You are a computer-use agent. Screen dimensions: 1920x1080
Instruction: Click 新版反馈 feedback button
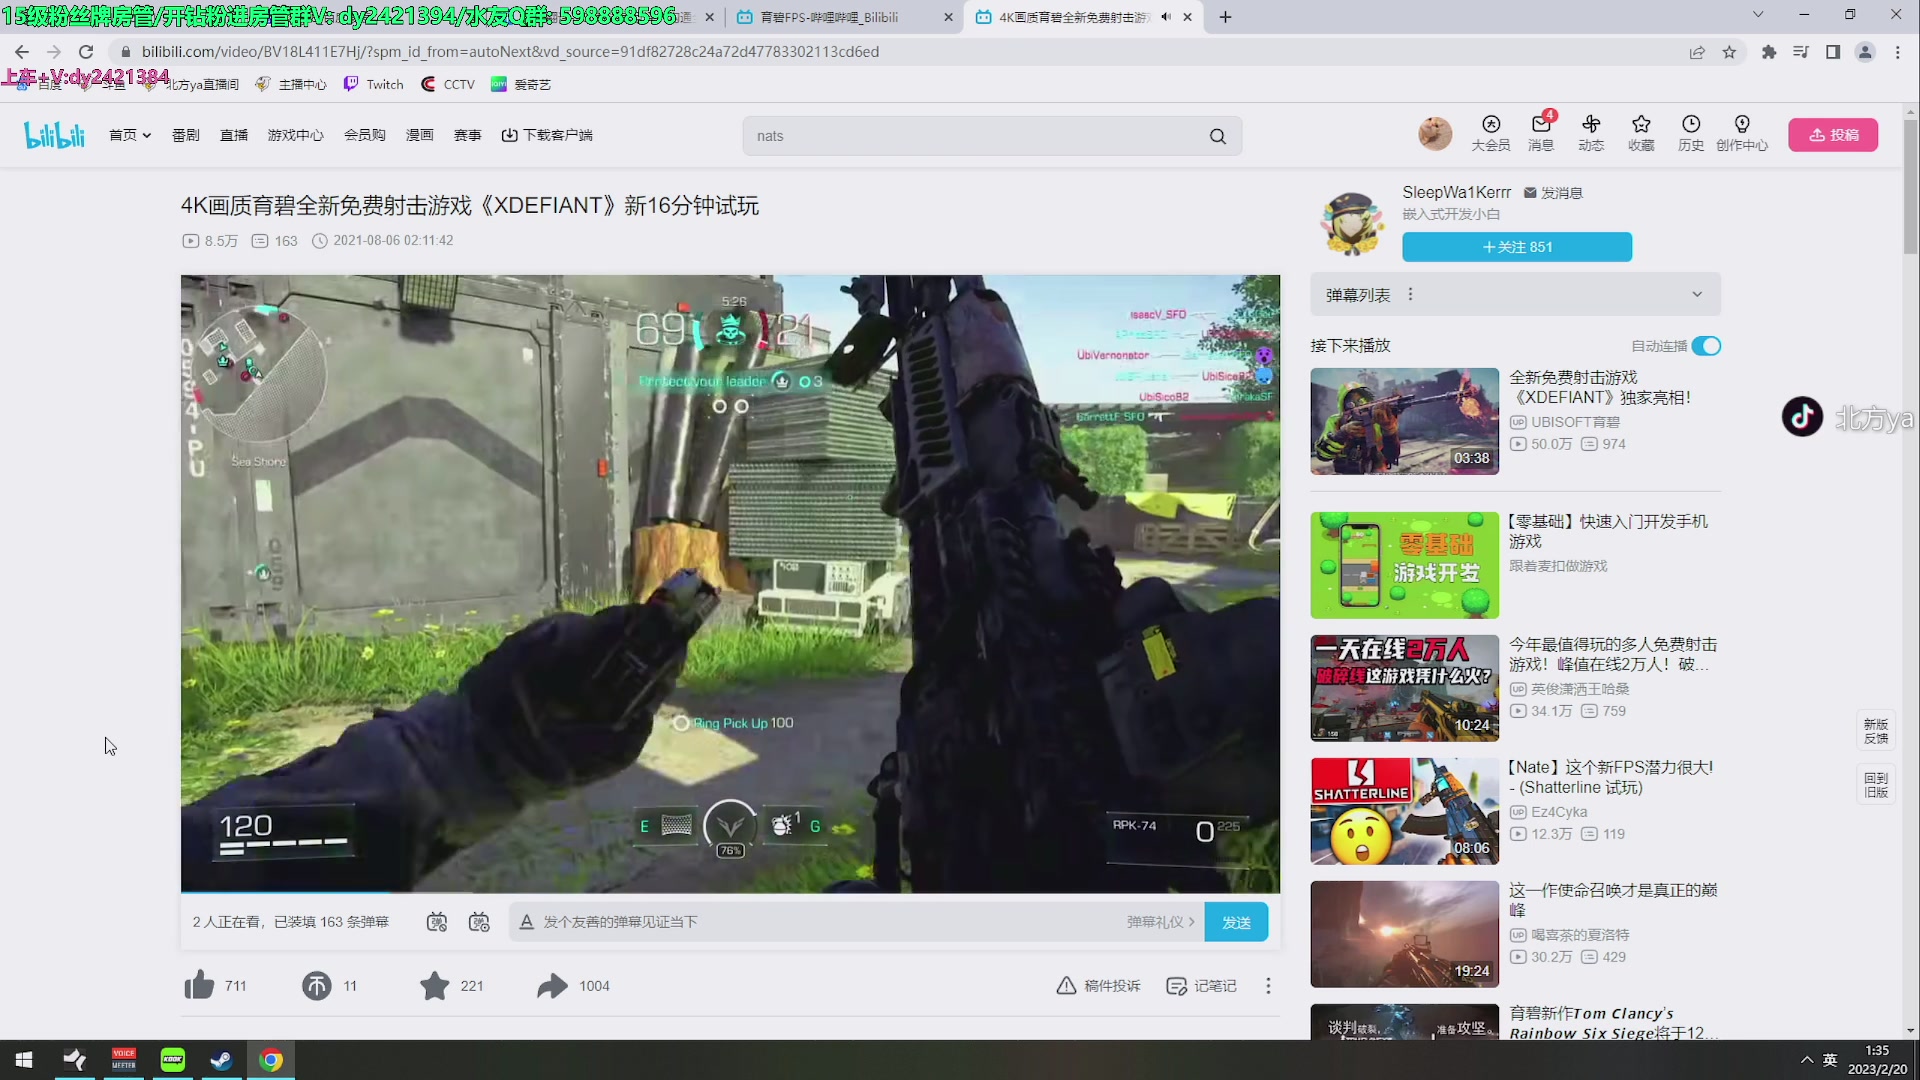pos(1876,731)
